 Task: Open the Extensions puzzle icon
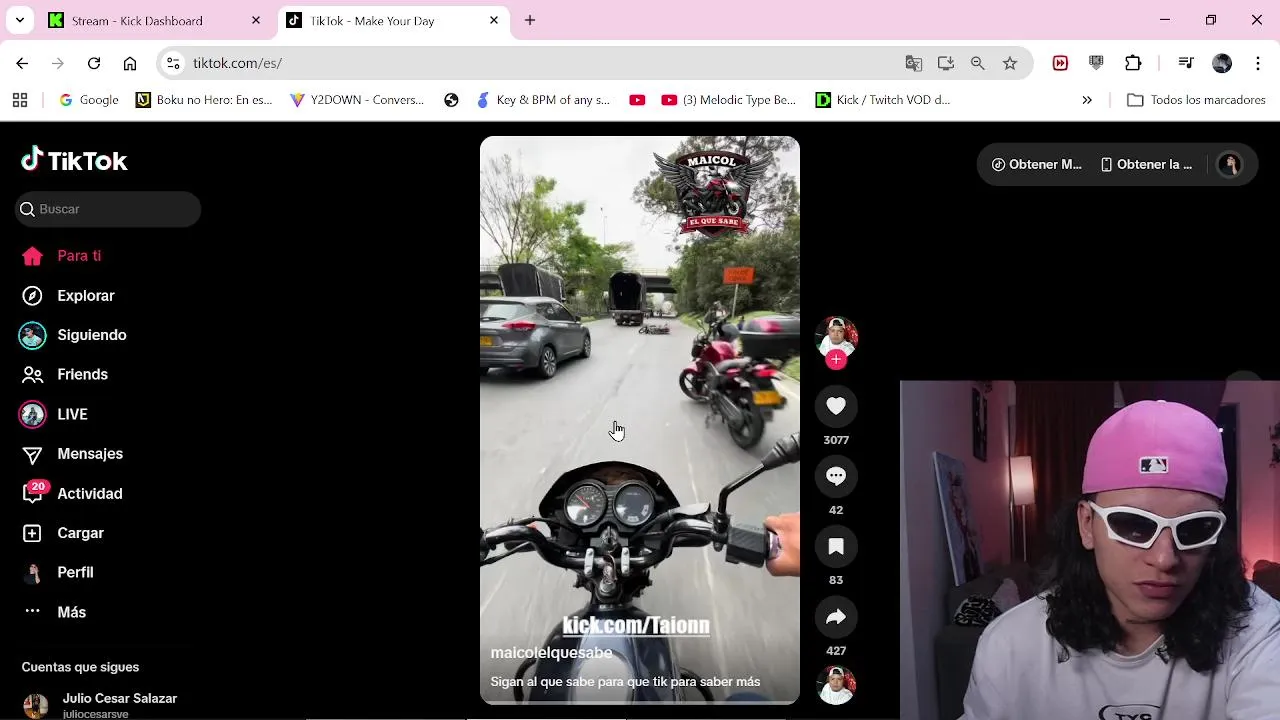coord(1133,63)
